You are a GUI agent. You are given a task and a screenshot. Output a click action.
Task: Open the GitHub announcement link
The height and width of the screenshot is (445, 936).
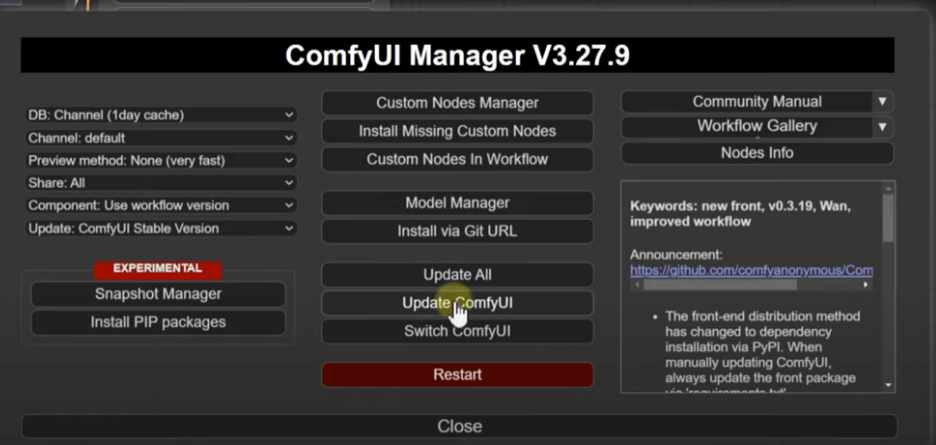(x=751, y=270)
